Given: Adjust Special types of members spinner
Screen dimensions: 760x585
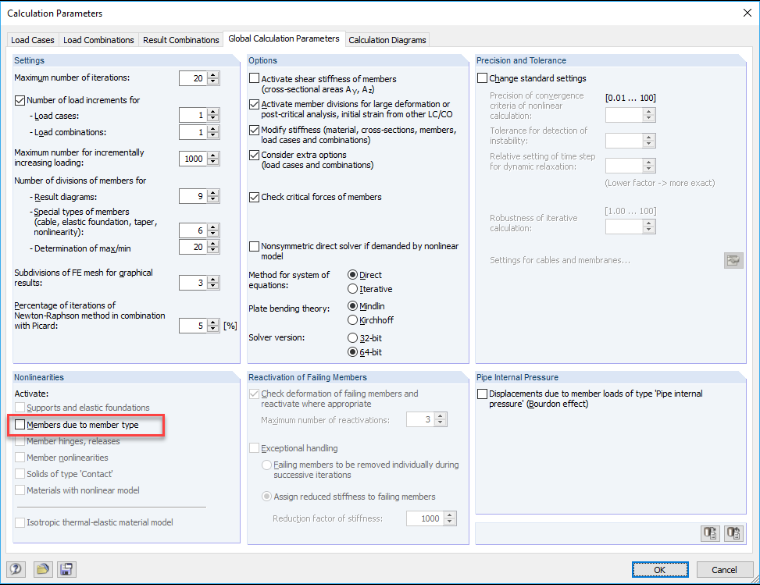Looking at the screenshot, I should [213, 230].
